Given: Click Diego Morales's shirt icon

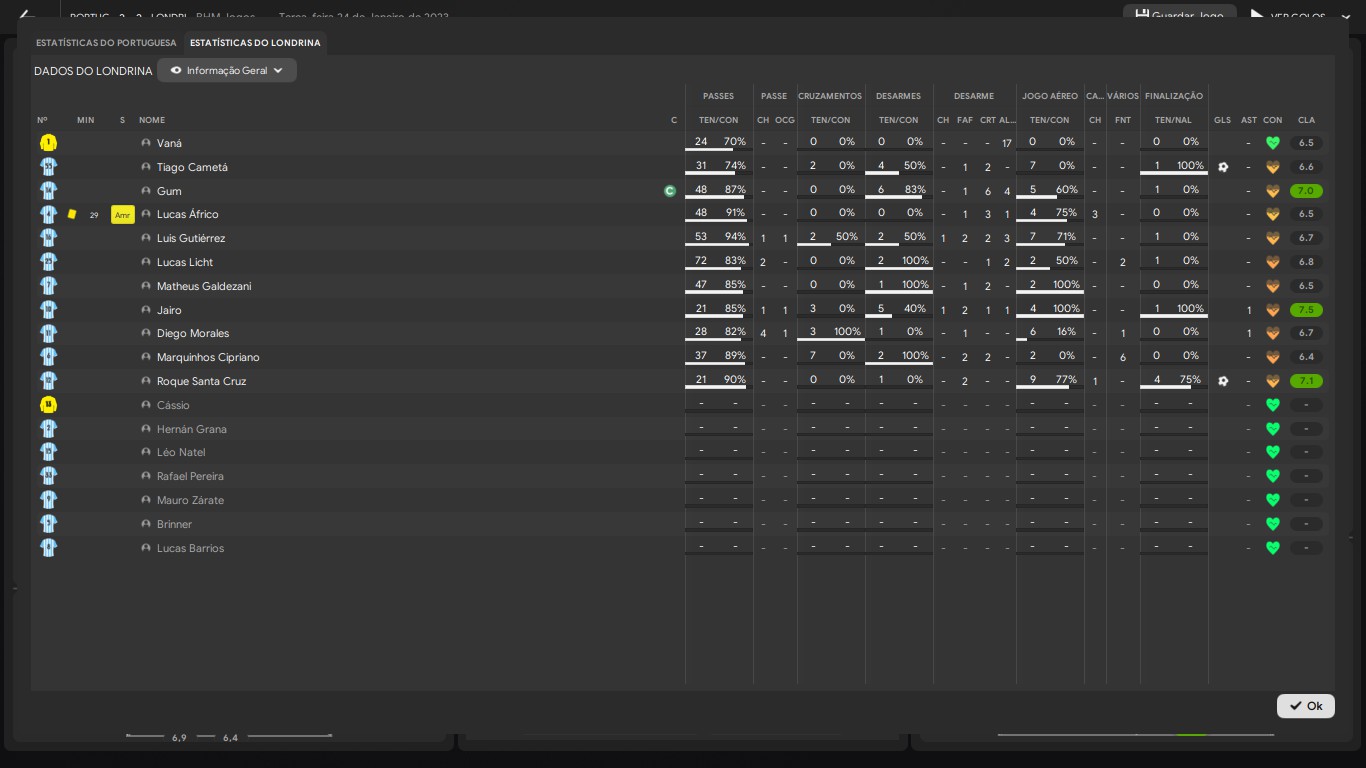Looking at the screenshot, I should [x=48, y=333].
